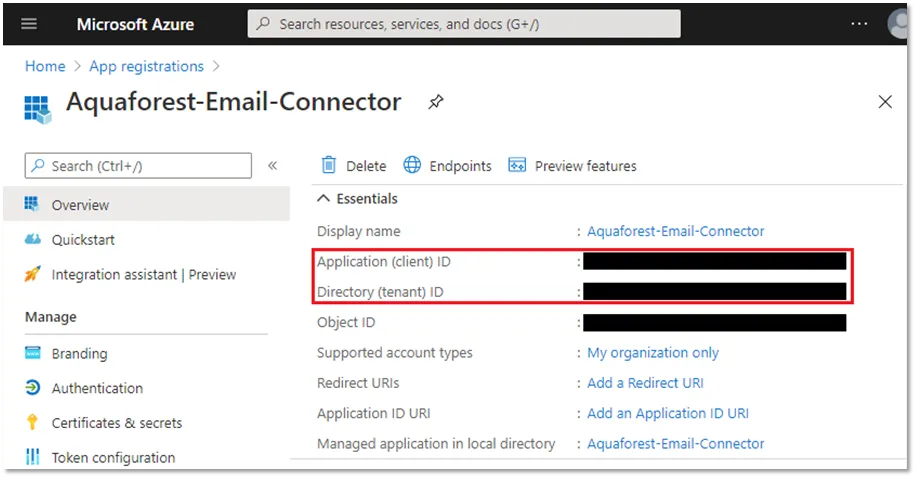Pin Aquaforest-Email-Connector to dashboard
Image resolution: width=916 pixels, height=478 pixels.
pos(436,102)
